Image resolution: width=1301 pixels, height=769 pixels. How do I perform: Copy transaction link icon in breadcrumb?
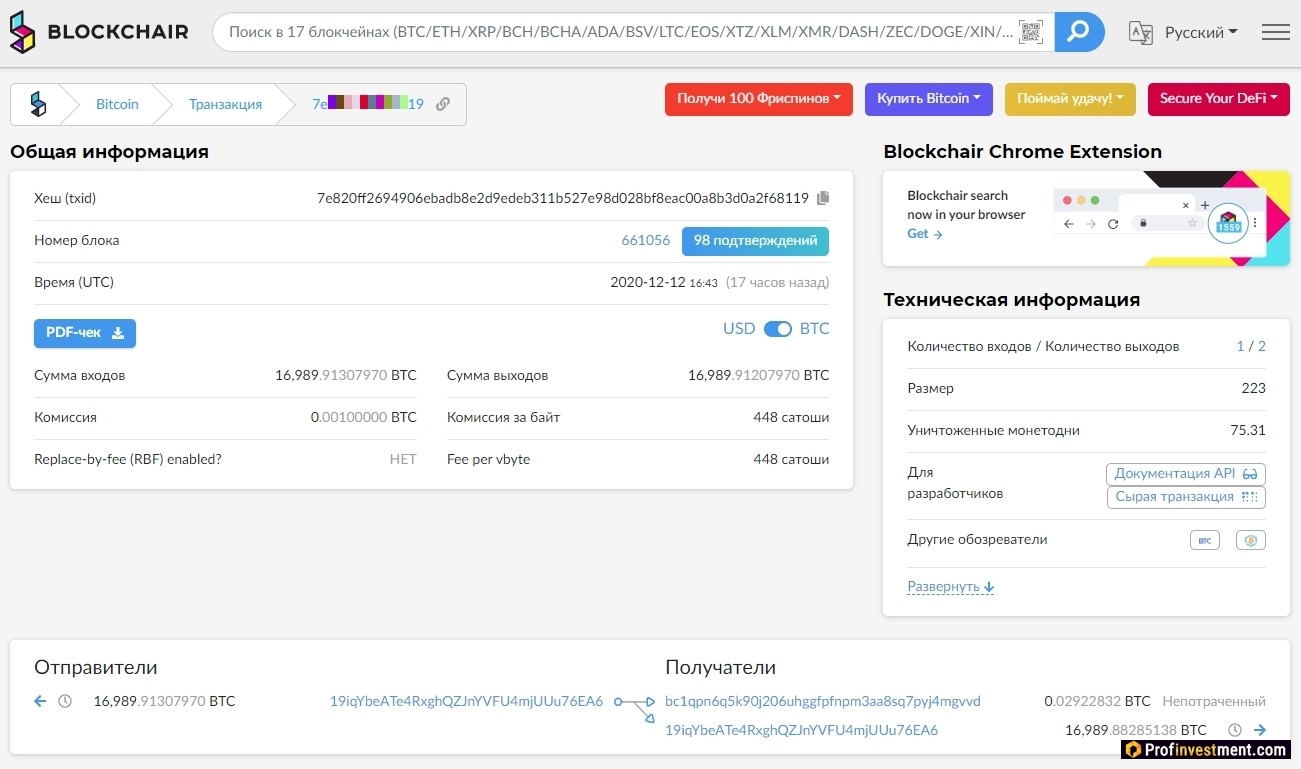click(x=443, y=104)
